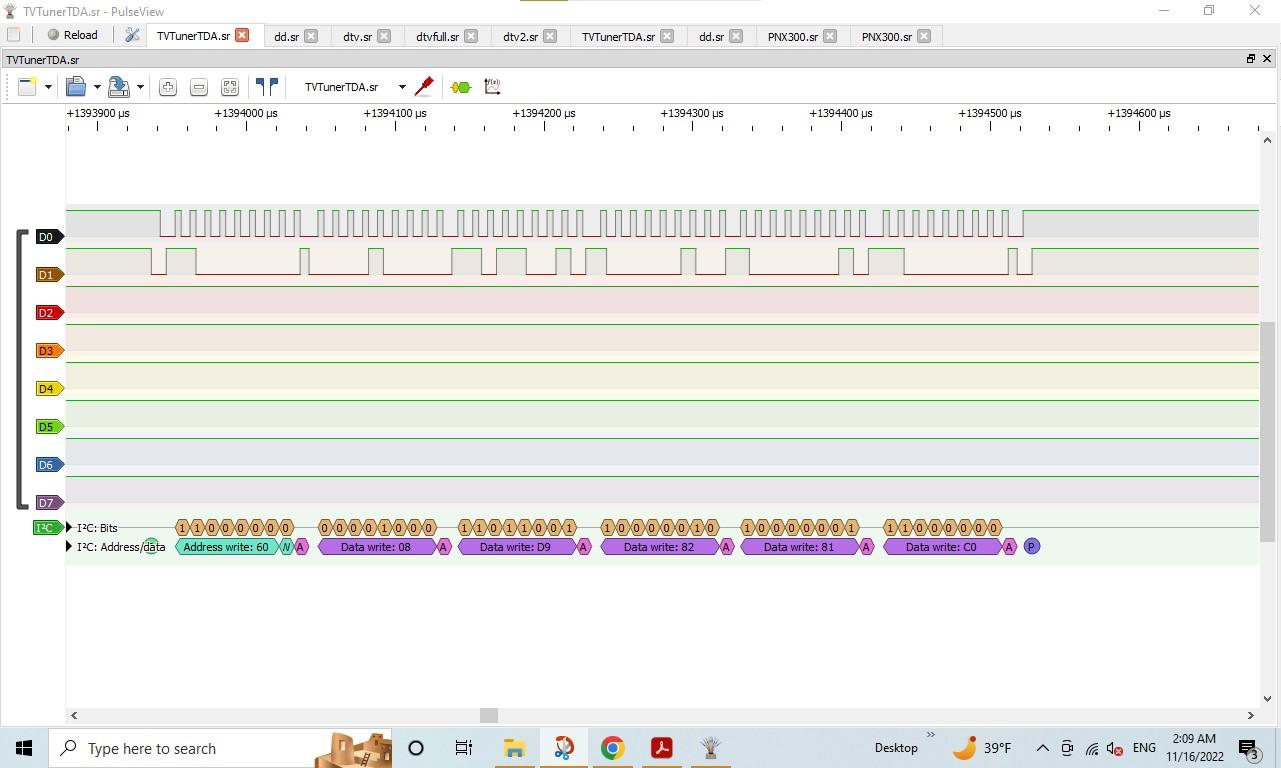Select the D6 channel label

pos(49,465)
